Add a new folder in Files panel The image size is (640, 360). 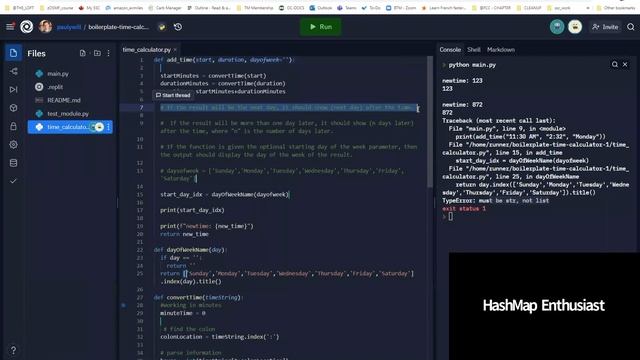click(97, 53)
